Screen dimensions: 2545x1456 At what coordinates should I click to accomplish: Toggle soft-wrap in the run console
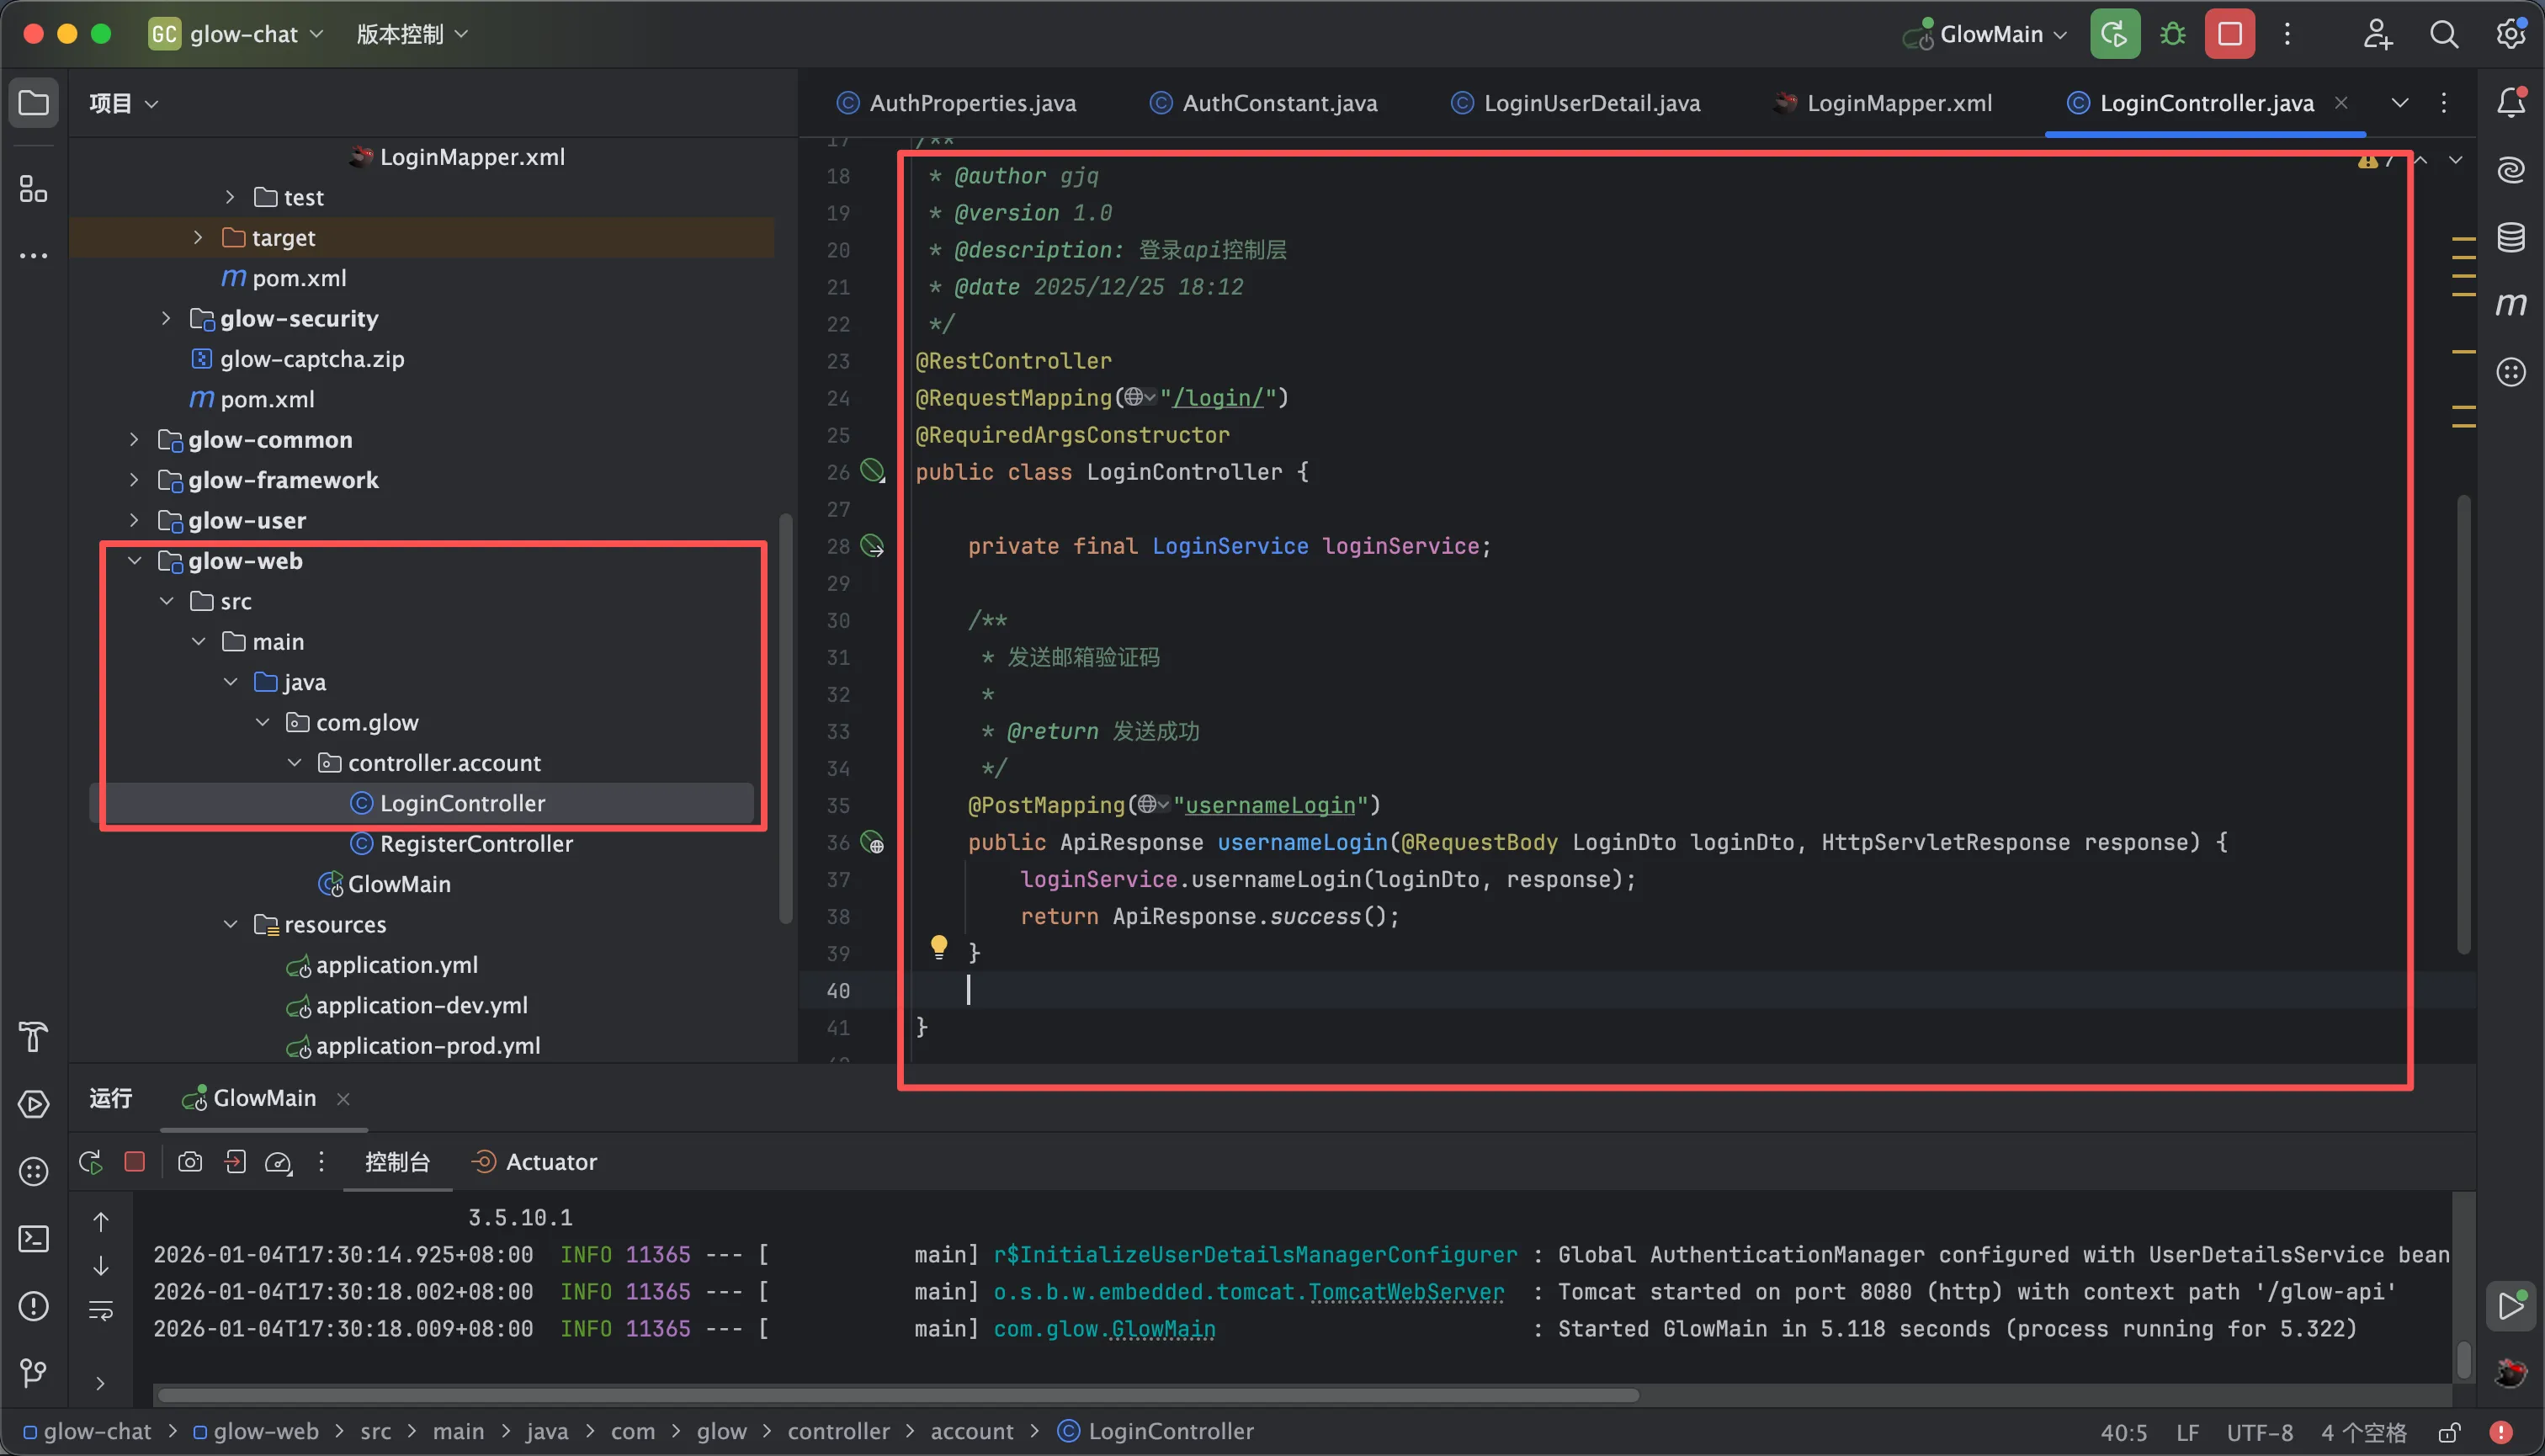point(101,1310)
